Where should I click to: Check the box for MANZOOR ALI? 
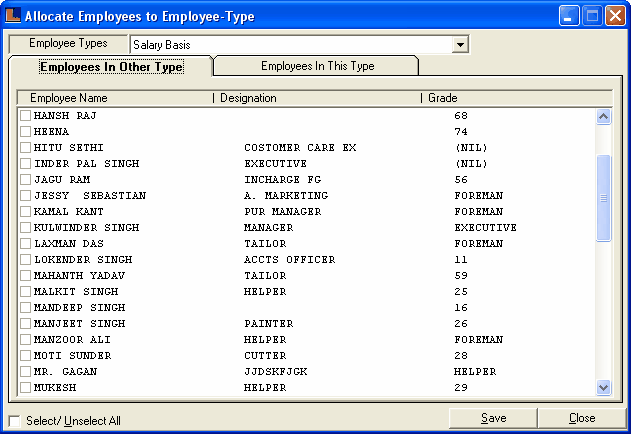point(25,339)
